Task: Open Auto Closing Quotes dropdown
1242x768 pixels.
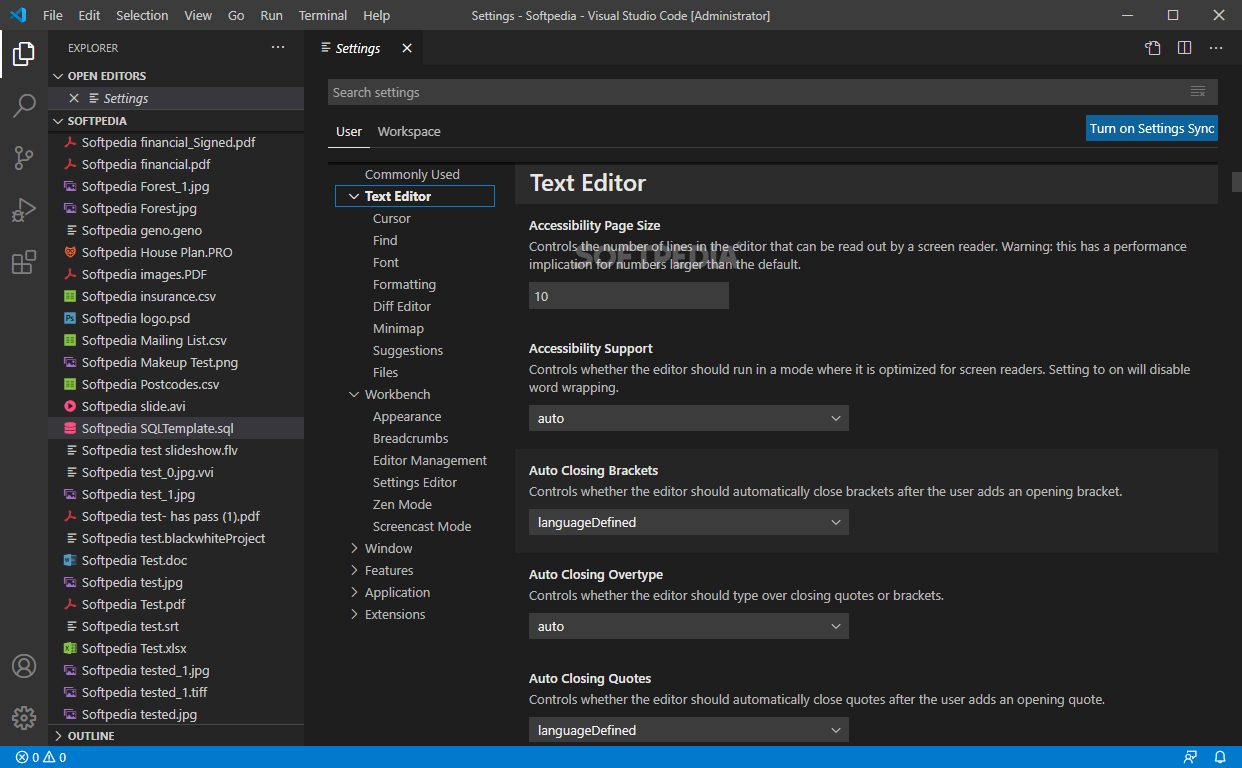Action: pos(688,730)
